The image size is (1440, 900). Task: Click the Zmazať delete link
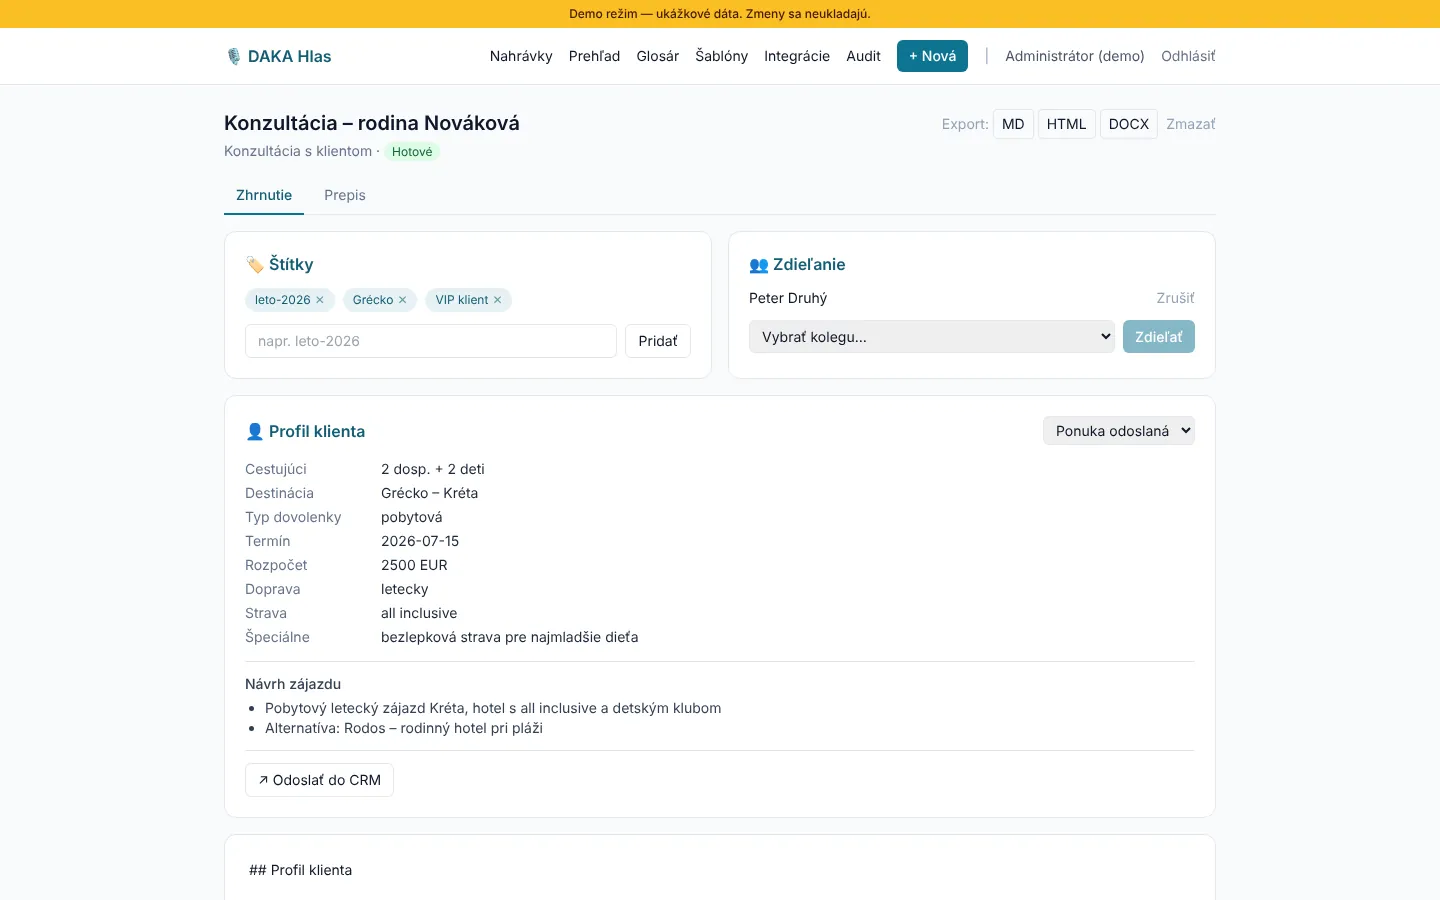1191,124
